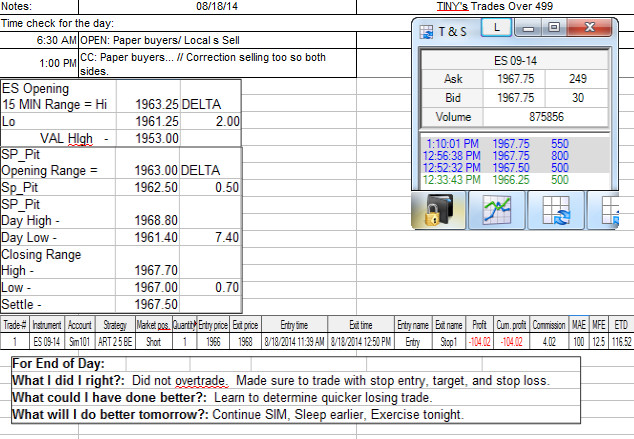
Task: Click the Bid size 30
Action: pyautogui.click(x=577, y=98)
